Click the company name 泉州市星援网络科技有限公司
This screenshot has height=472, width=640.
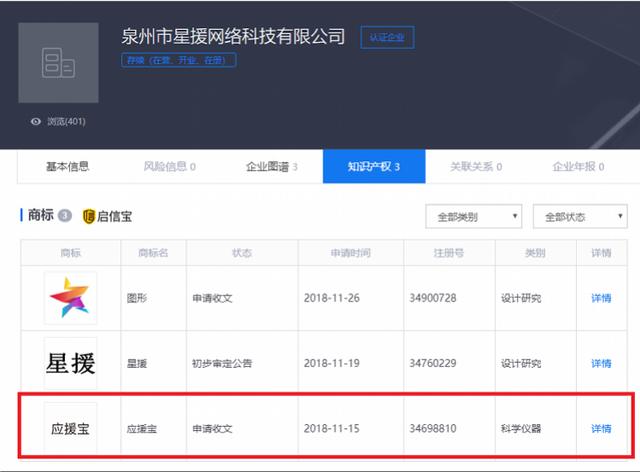click(x=233, y=36)
